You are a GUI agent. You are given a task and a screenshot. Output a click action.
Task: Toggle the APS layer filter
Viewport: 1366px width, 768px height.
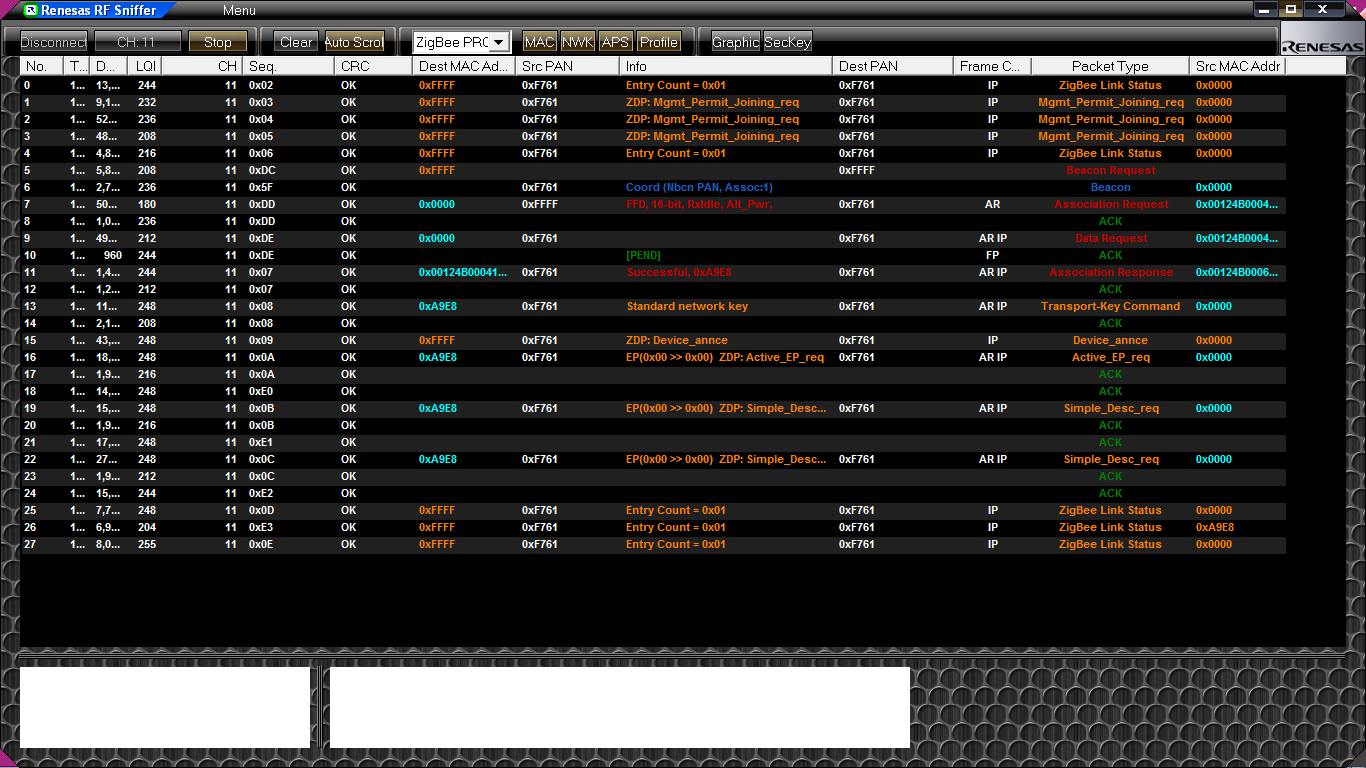[x=616, y=42]
